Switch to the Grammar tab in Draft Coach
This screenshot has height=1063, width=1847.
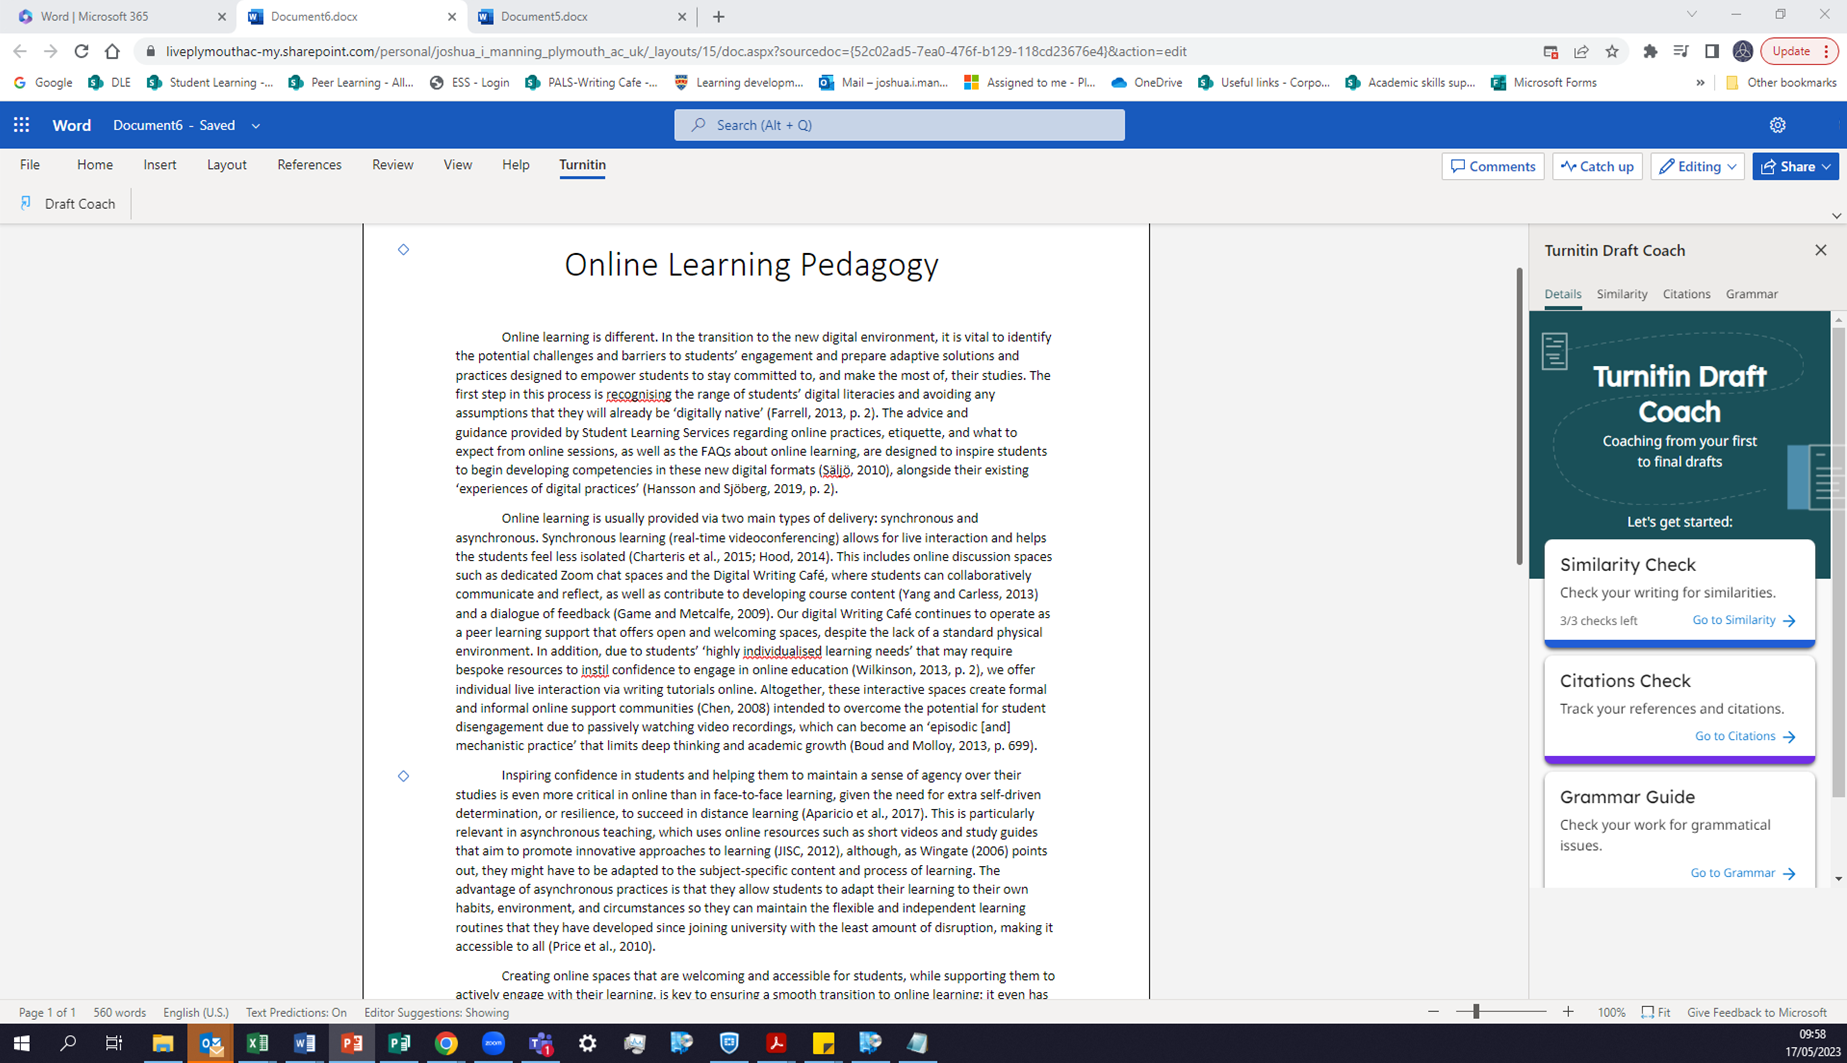tap(1751, 293)
